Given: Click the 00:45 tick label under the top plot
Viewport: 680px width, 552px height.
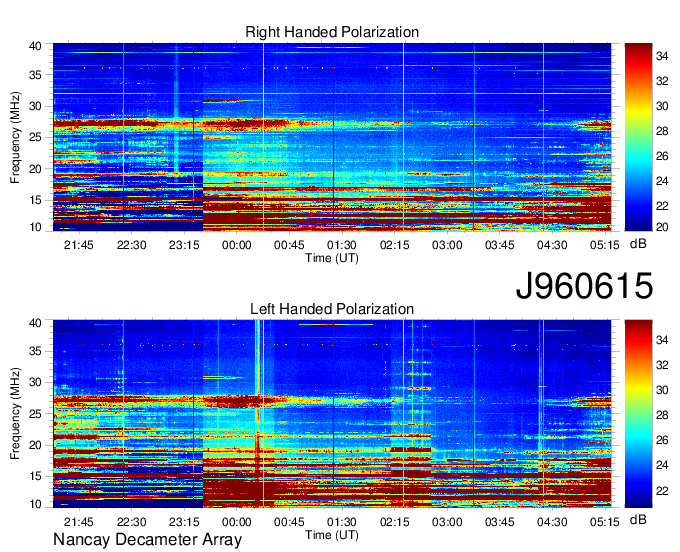Looking at the screenshot, I should tap(289, 245).
